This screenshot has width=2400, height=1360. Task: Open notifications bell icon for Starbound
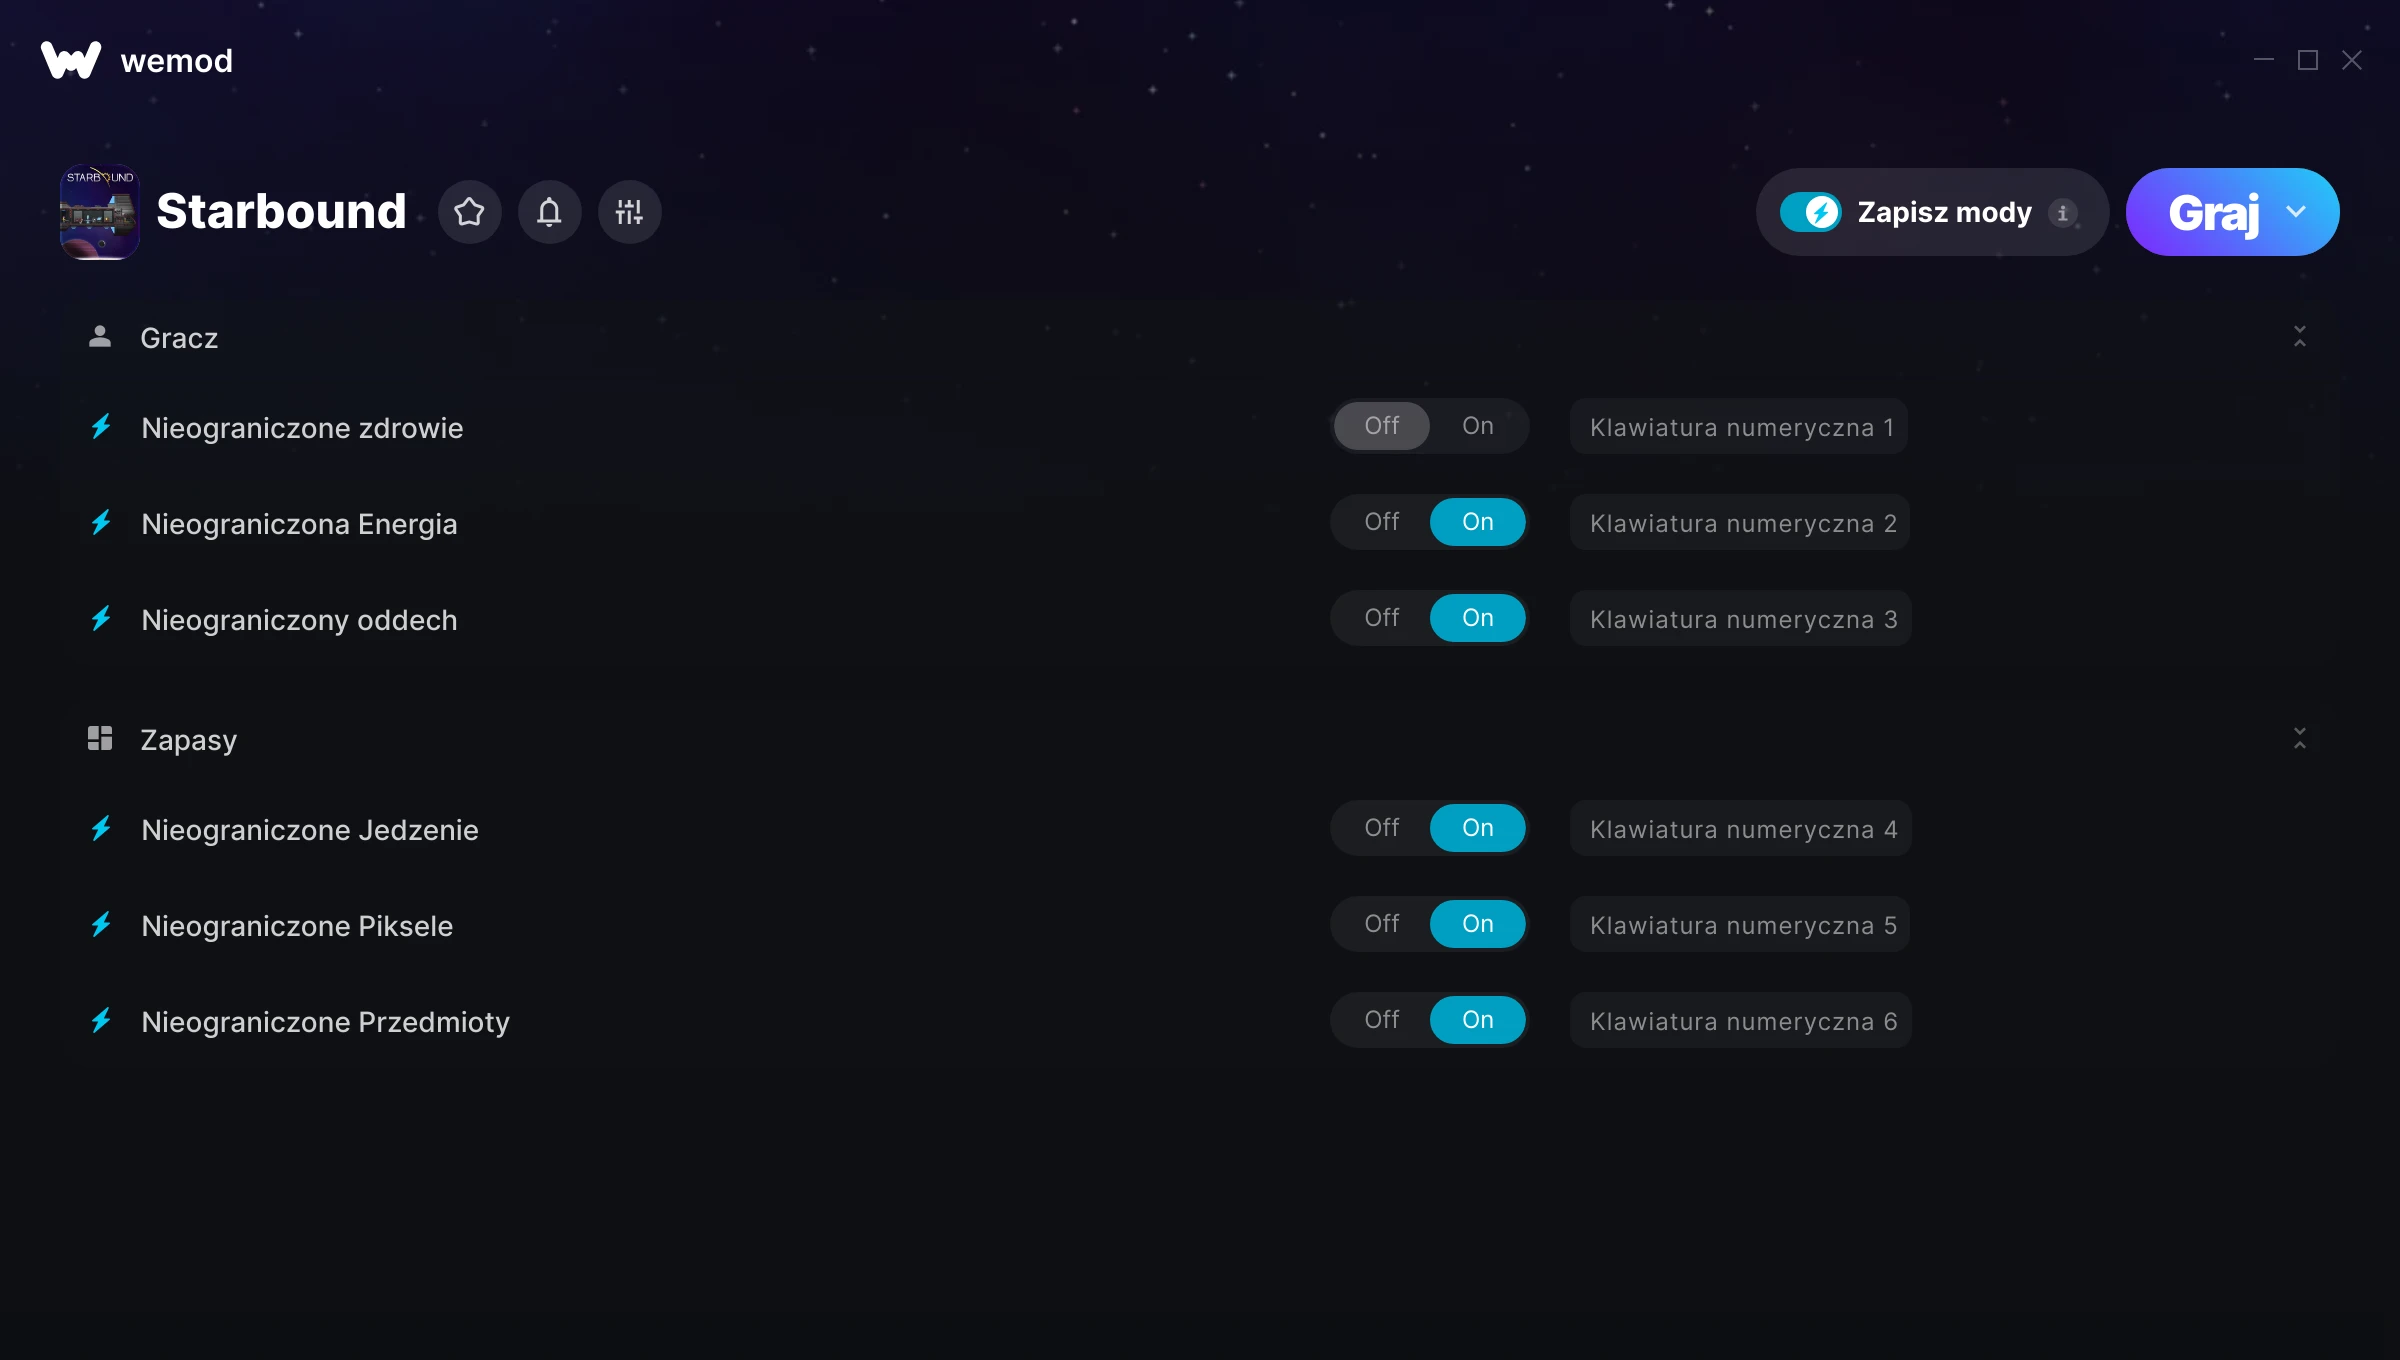pyautogui.click(x=549, y=212)
